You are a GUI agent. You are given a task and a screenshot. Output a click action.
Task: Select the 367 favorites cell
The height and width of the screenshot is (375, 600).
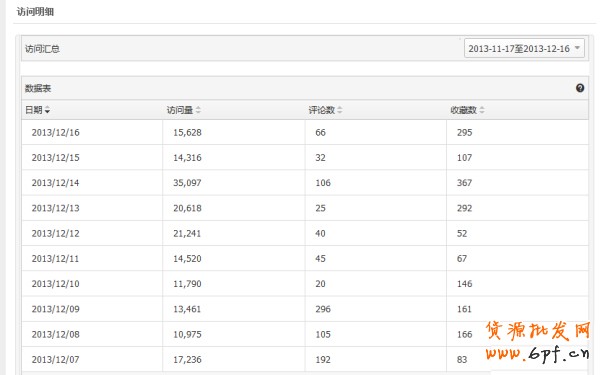(465, 183)
